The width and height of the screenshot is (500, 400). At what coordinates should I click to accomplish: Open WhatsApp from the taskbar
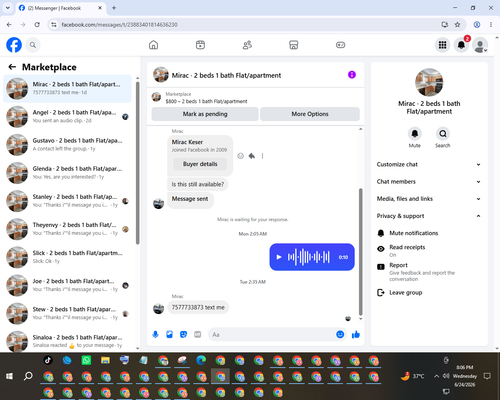[86, 360]
